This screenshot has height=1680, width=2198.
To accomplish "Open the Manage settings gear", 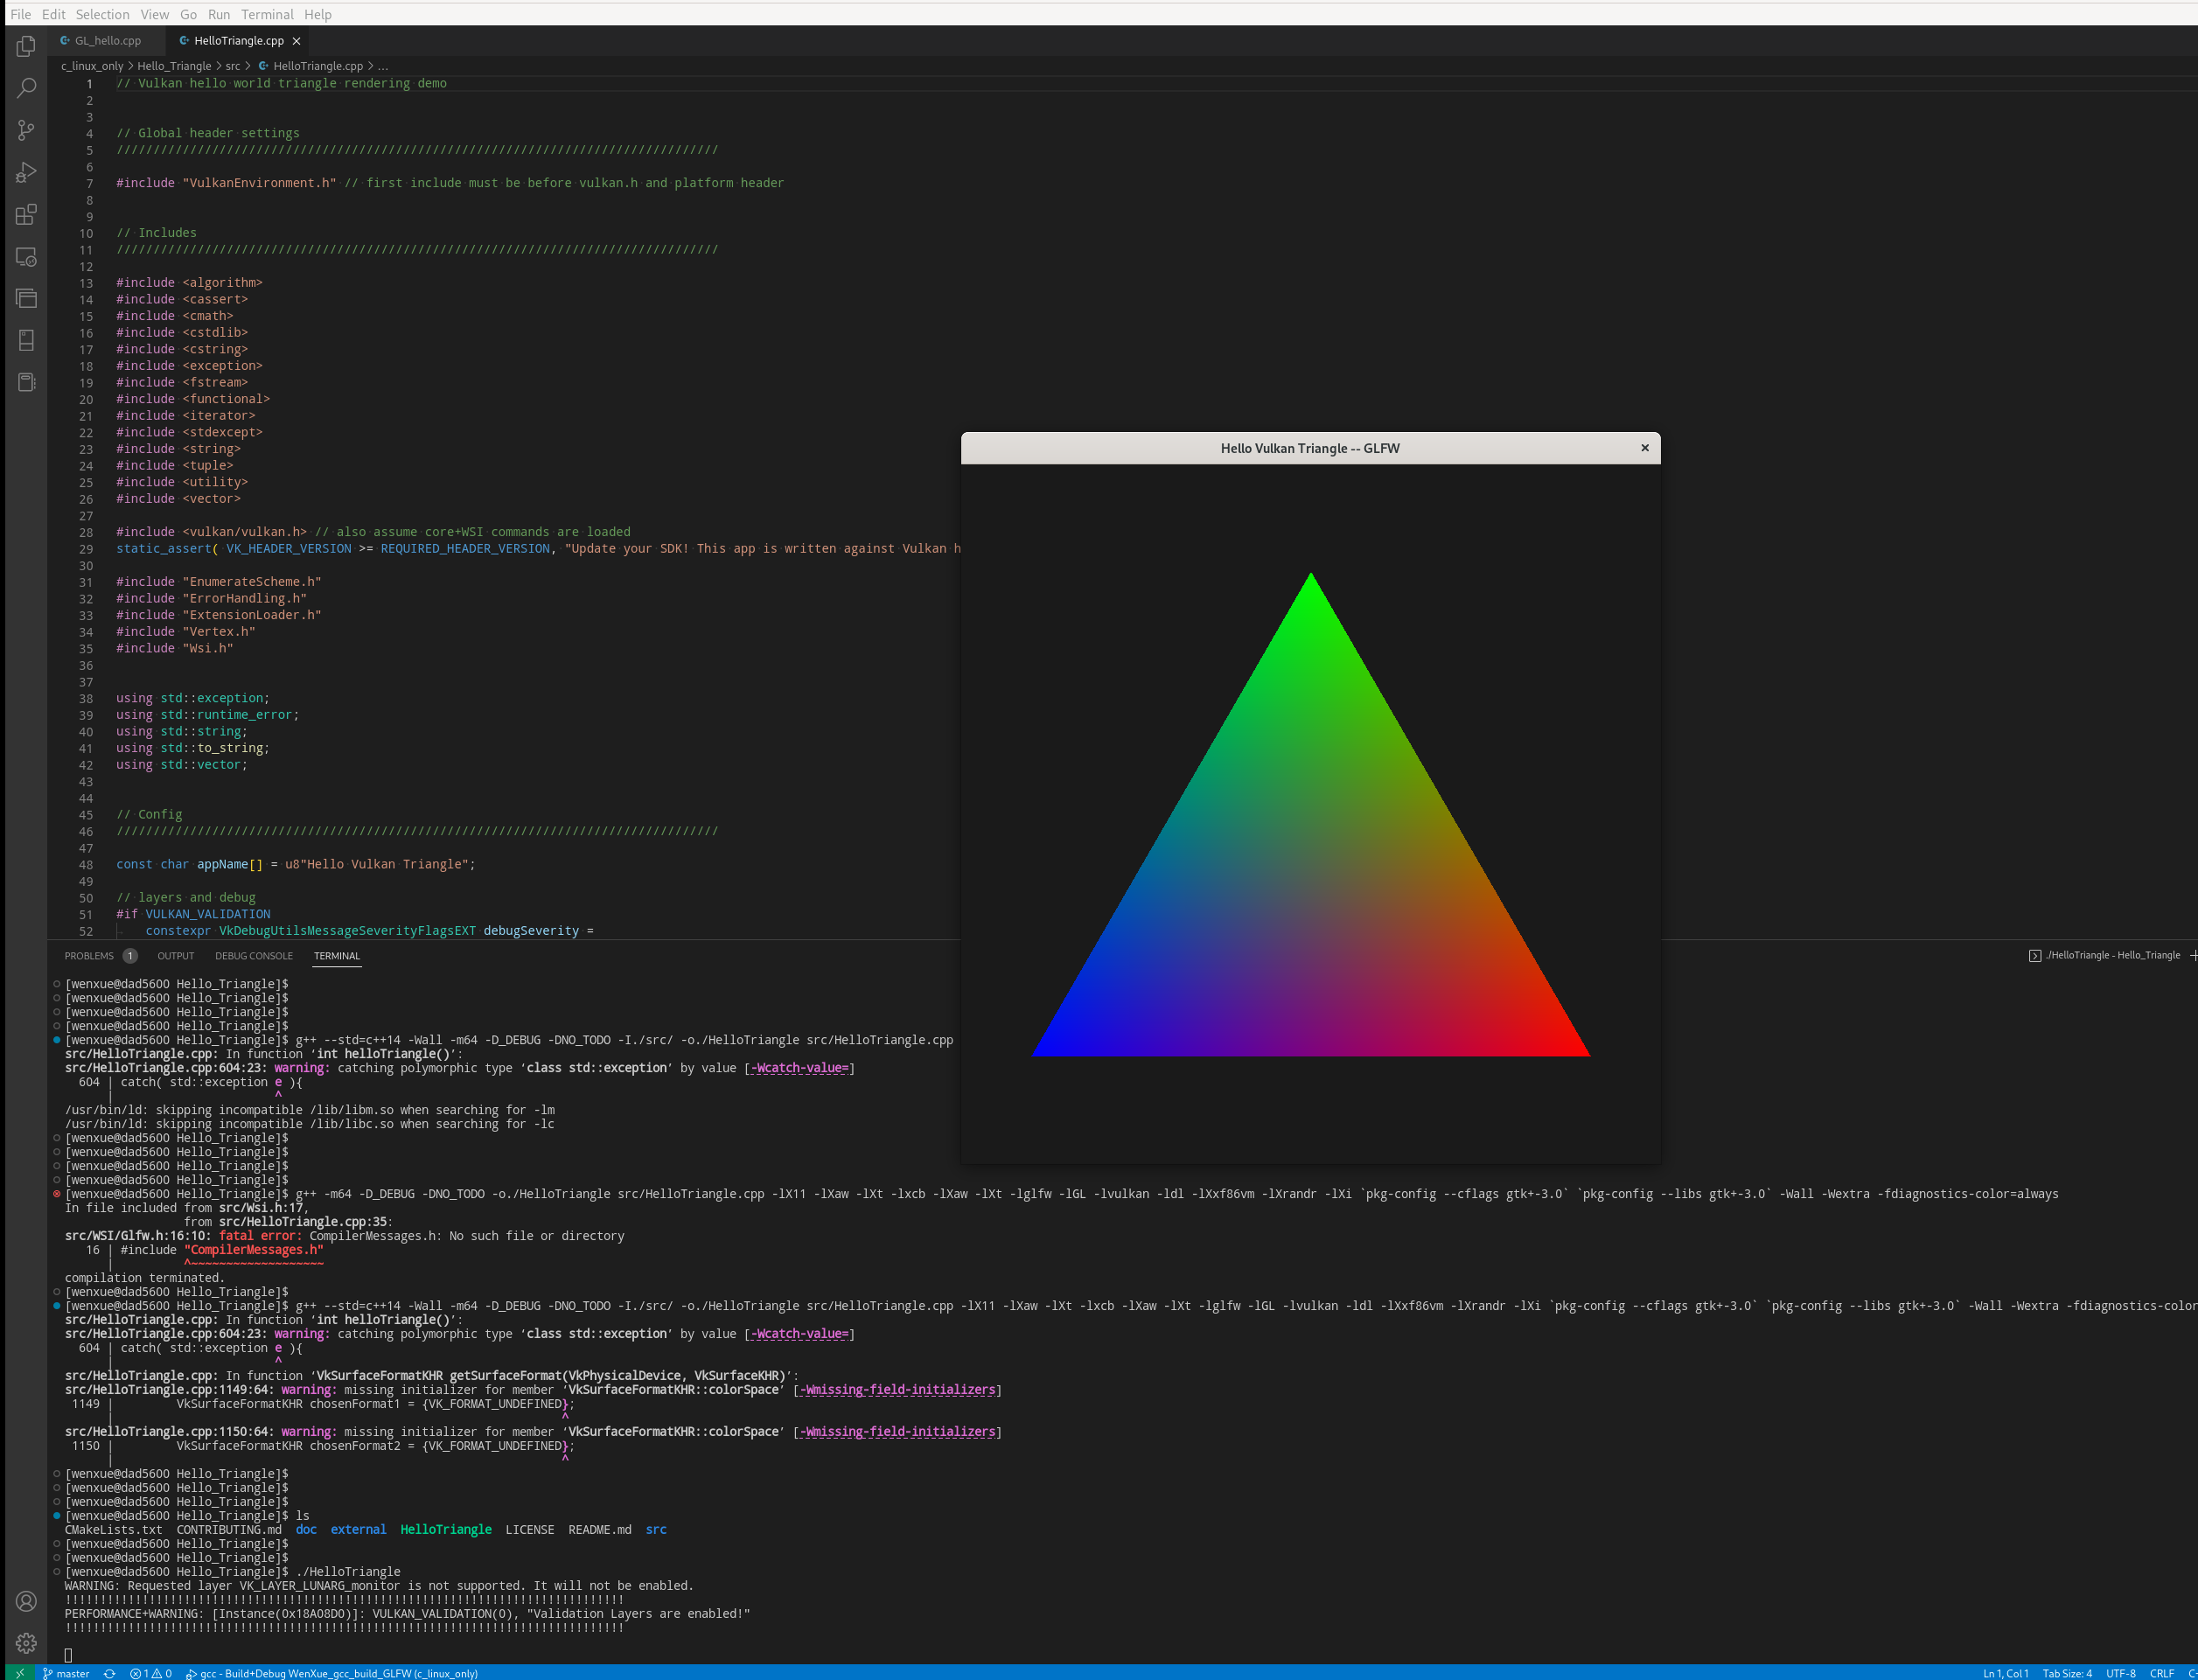I will (x=26, y=1642).
